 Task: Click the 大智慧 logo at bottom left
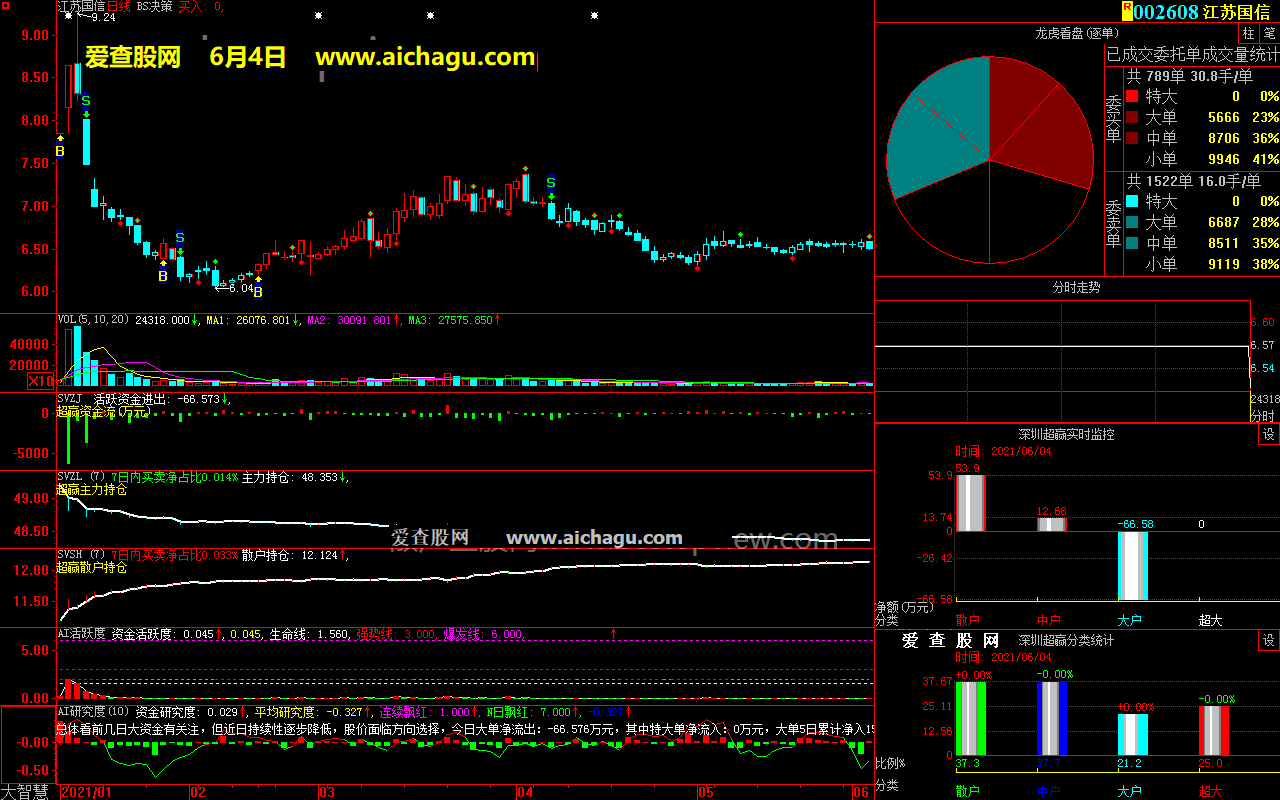point(25,792)
